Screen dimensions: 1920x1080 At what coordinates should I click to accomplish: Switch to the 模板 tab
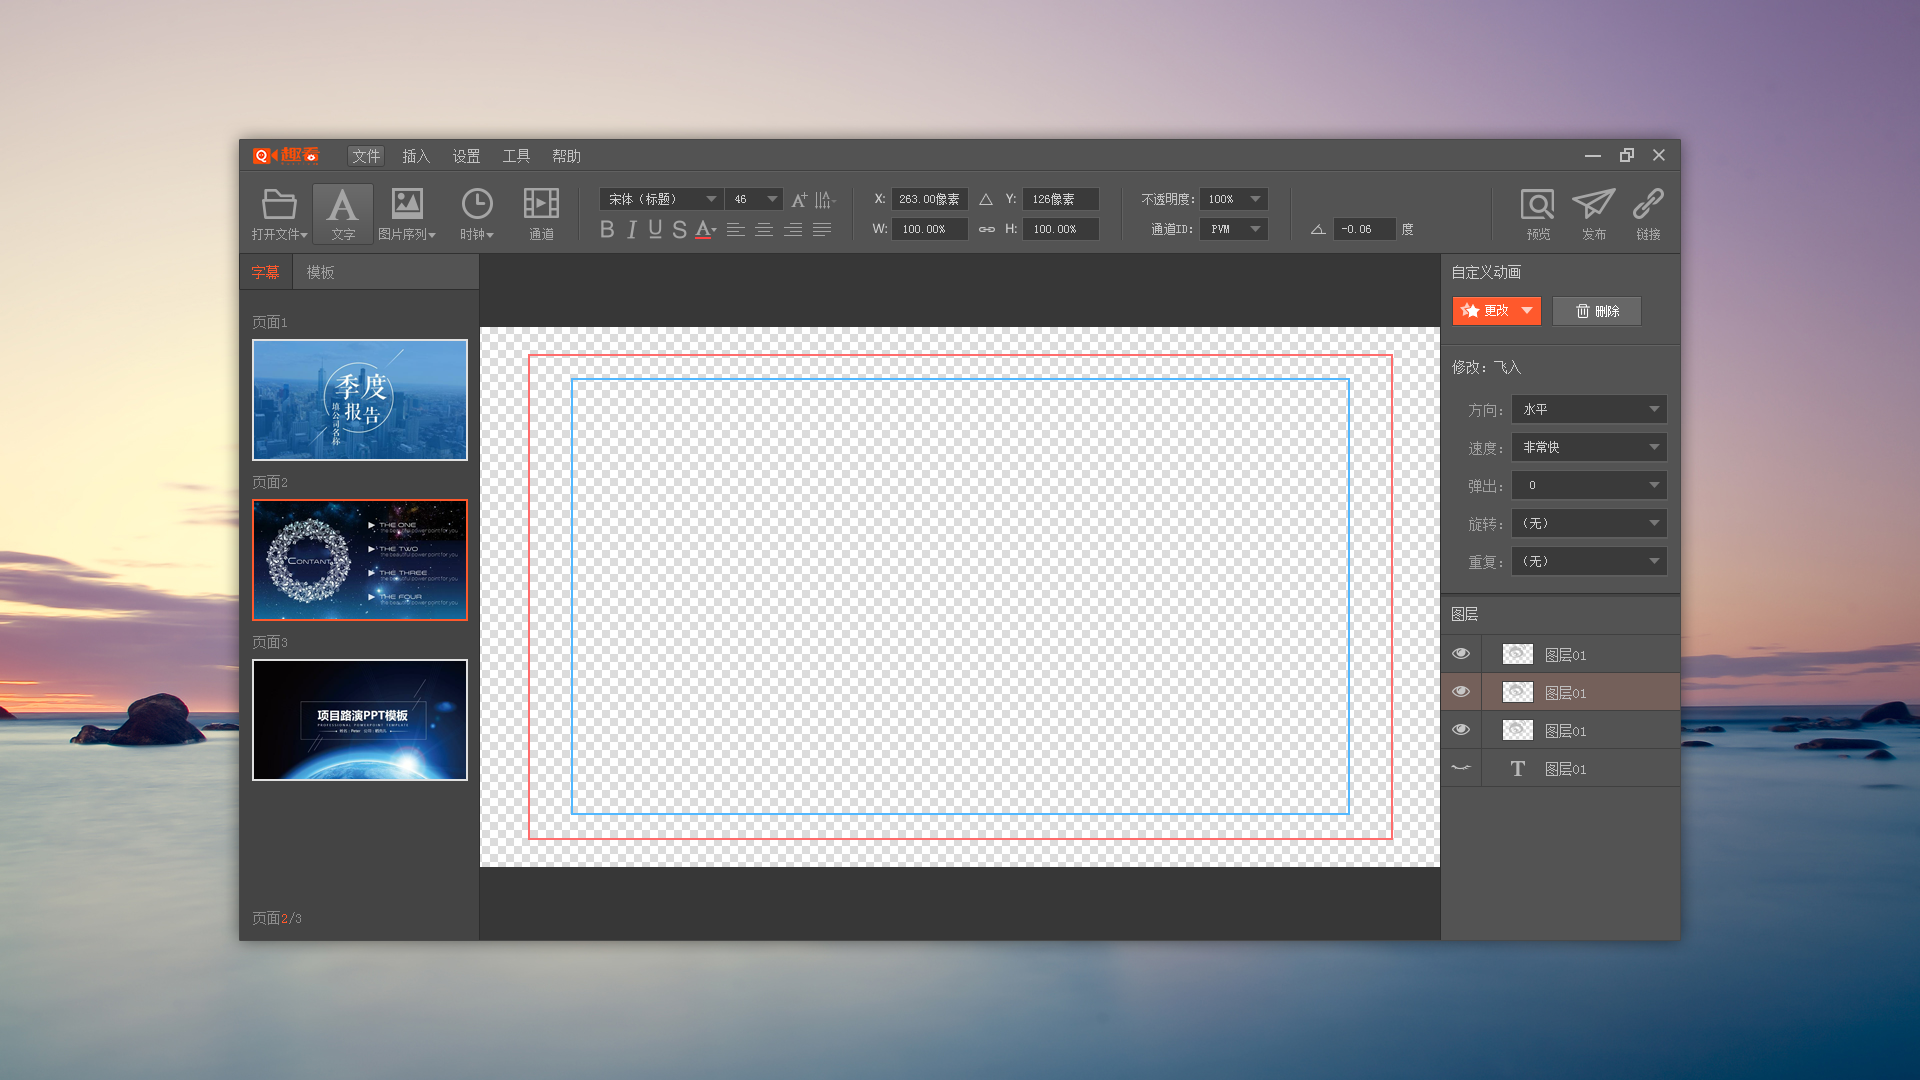[320, 272]
